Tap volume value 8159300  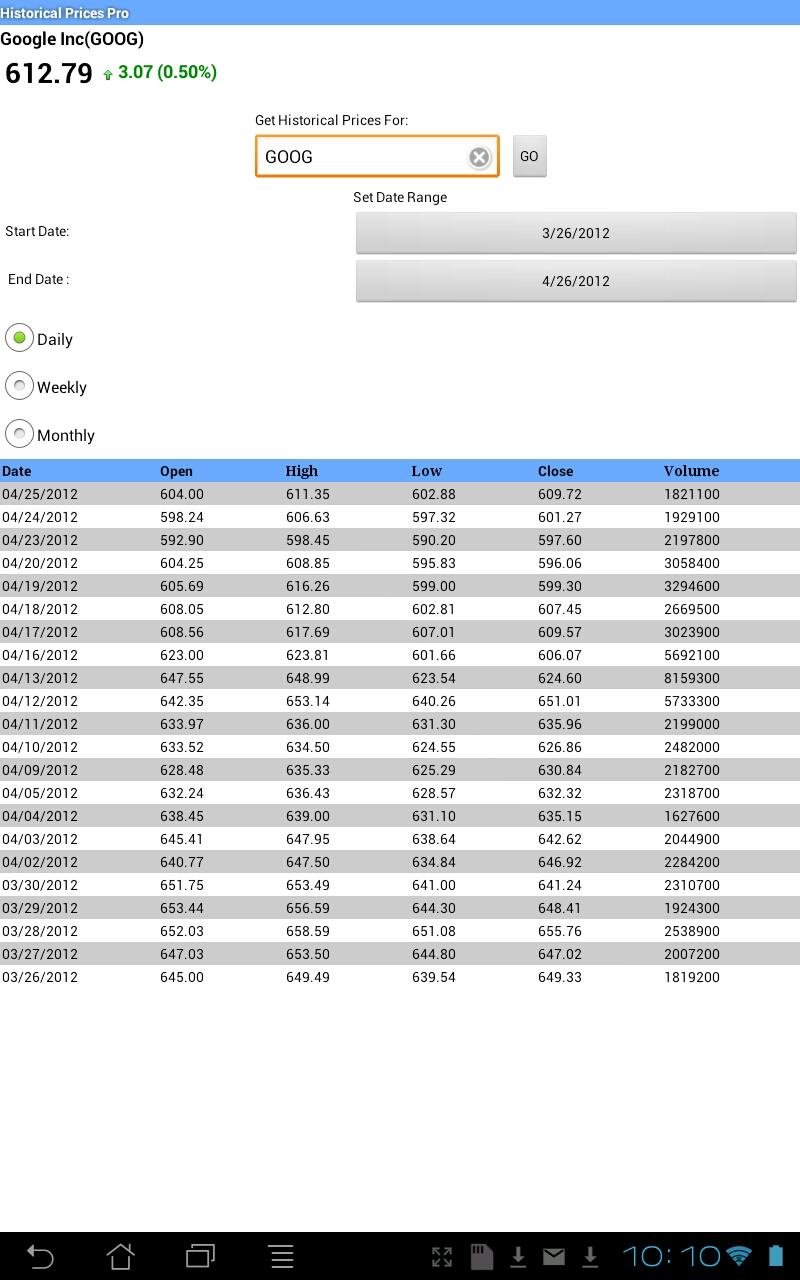pos(692,678)
